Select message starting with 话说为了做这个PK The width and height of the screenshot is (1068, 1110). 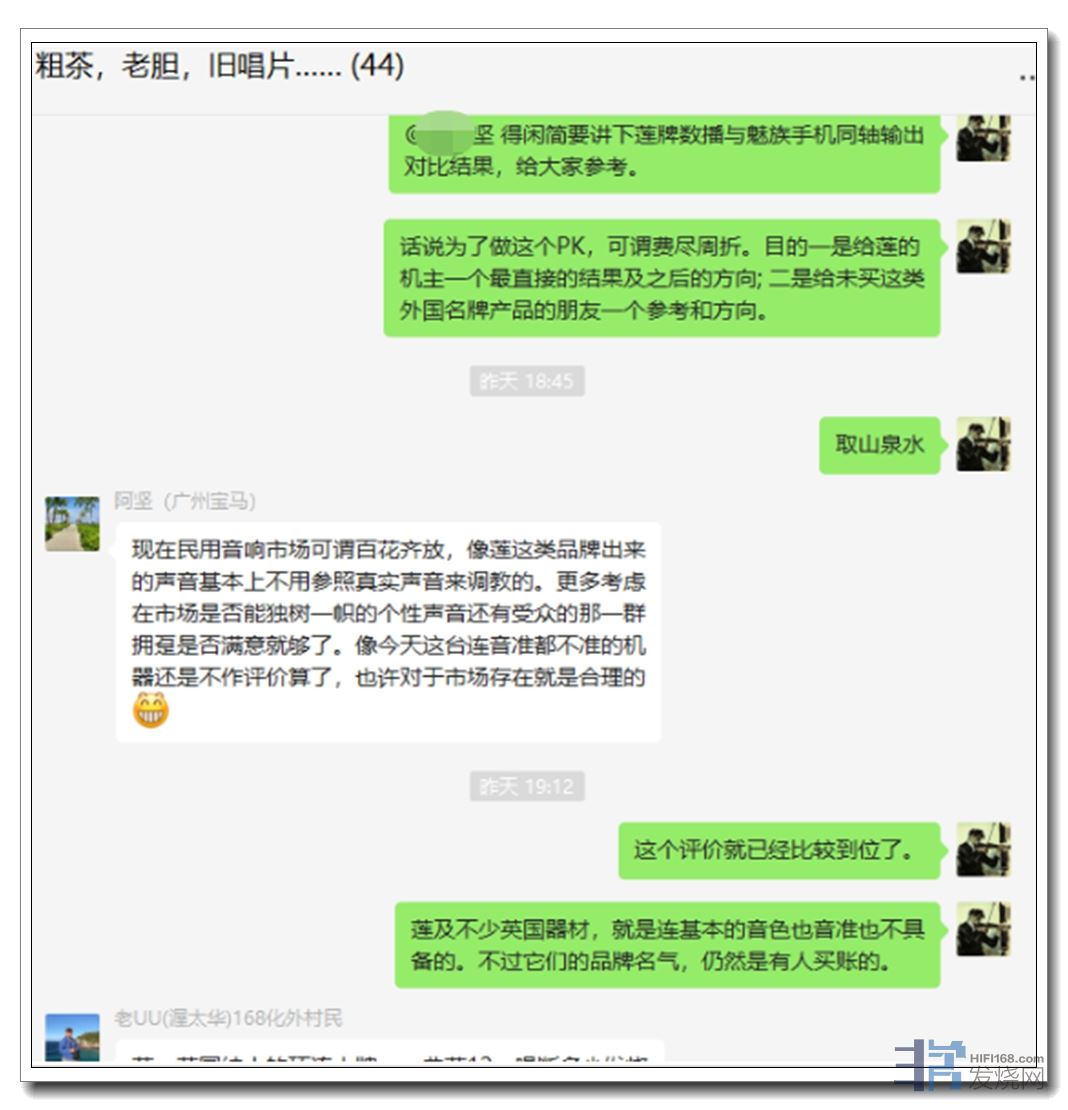662,278
